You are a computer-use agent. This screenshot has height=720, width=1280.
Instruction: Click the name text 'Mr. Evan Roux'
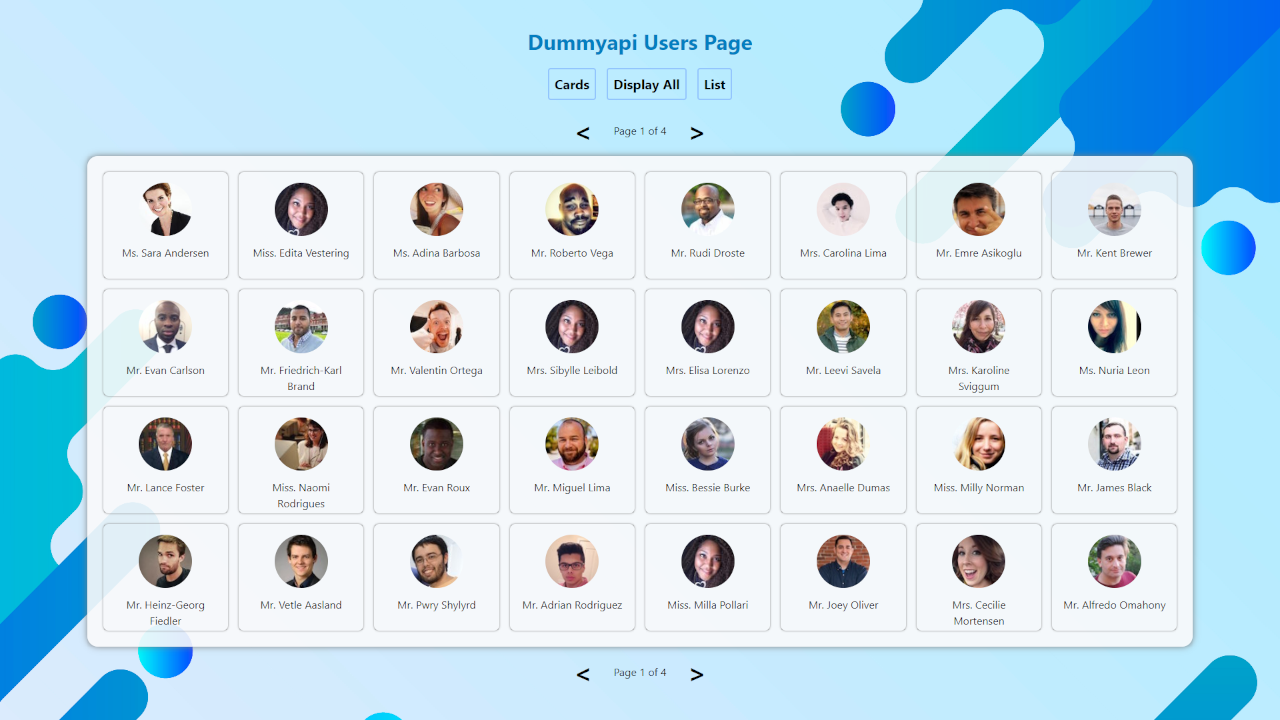[437, 488]
